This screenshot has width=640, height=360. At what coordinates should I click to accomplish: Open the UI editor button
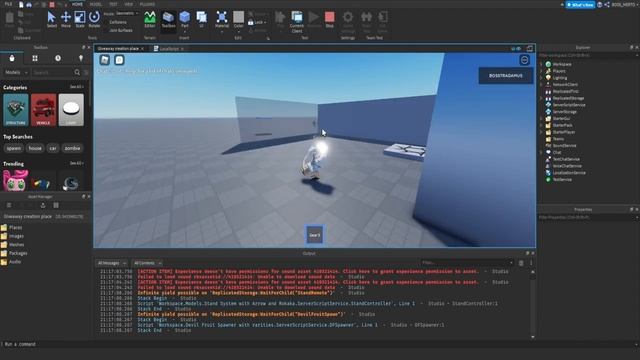pyautogui.click(x=201, y=19)
